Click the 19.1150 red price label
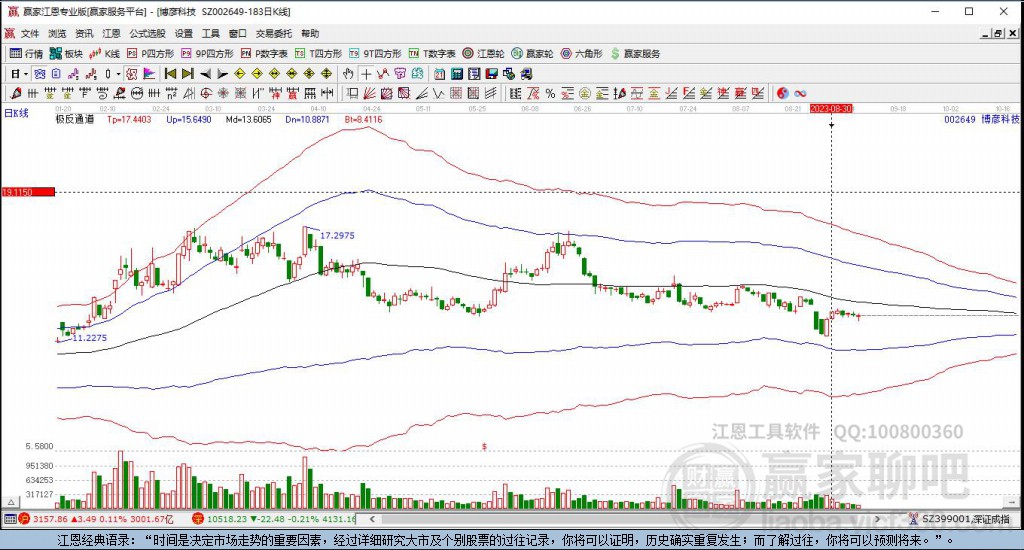The width and height of the screenshot is (1024, 550). click(28, 192)
